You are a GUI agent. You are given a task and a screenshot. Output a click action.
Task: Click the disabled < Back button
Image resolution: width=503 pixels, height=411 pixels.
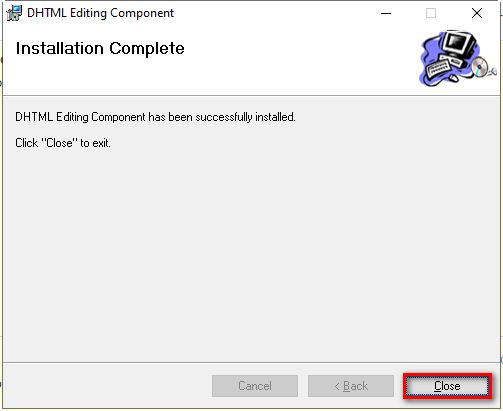pyautogui.click(x=351, y=386)
